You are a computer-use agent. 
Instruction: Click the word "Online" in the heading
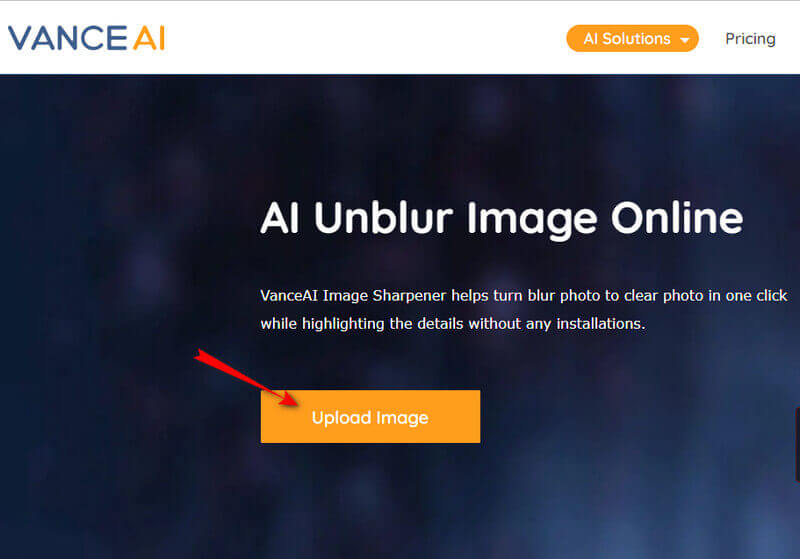tap(677, 218)
